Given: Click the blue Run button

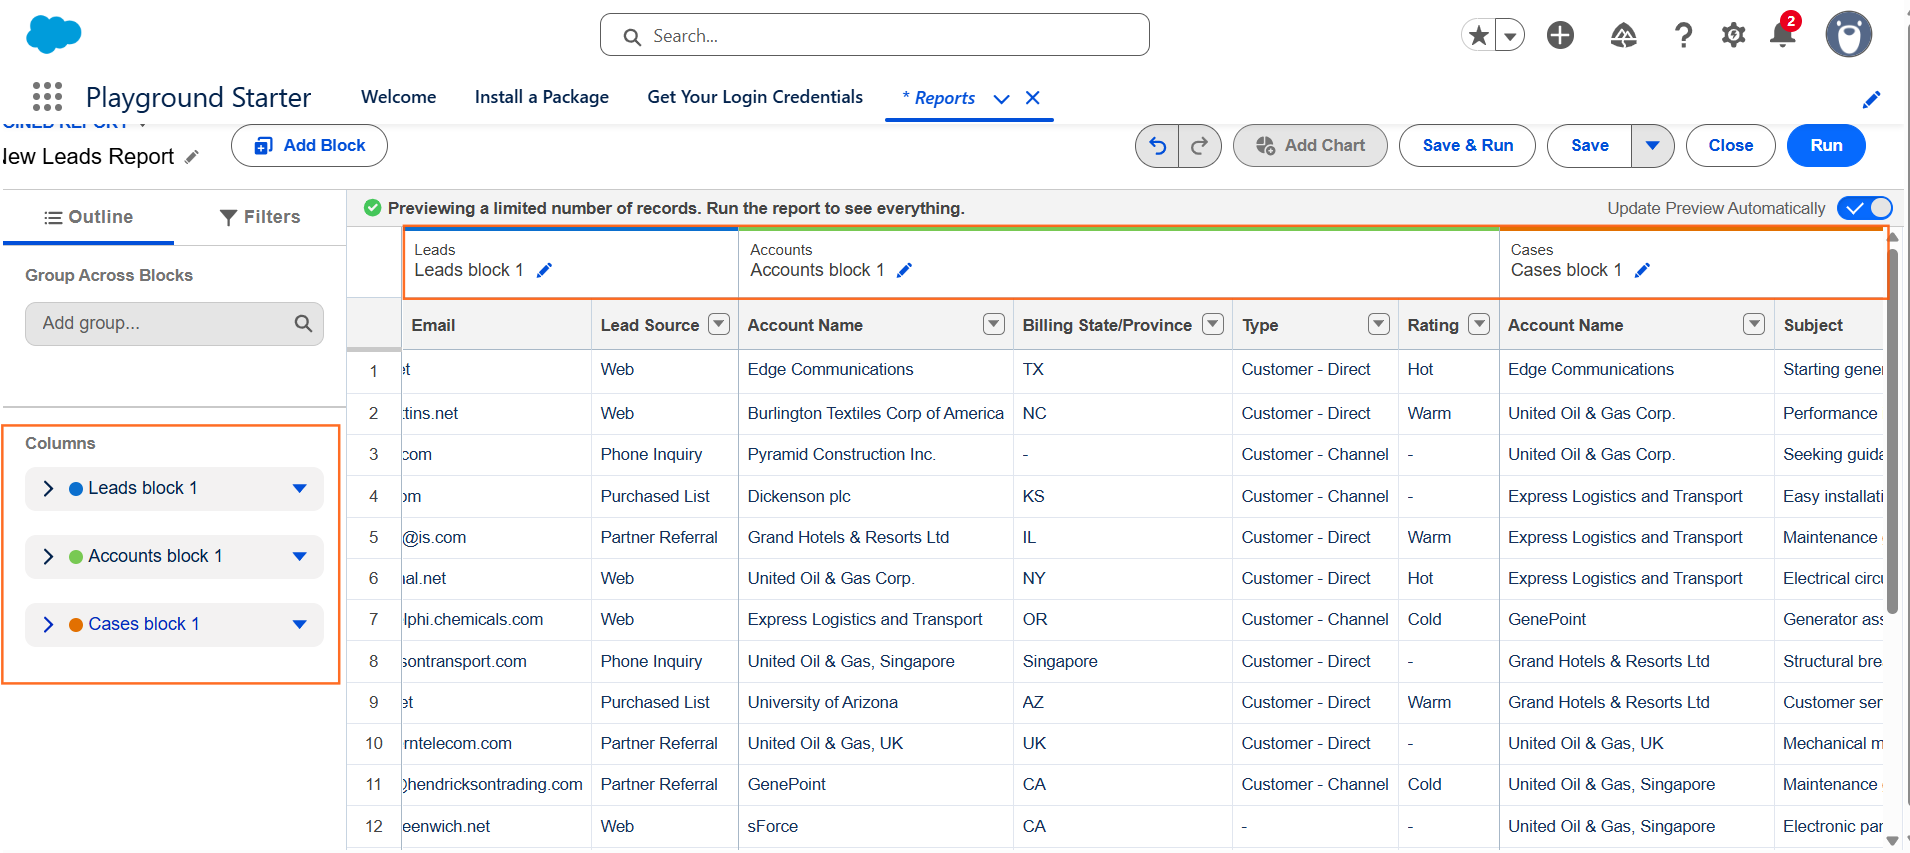Looking at the screenshot, I should [1826, 146].
